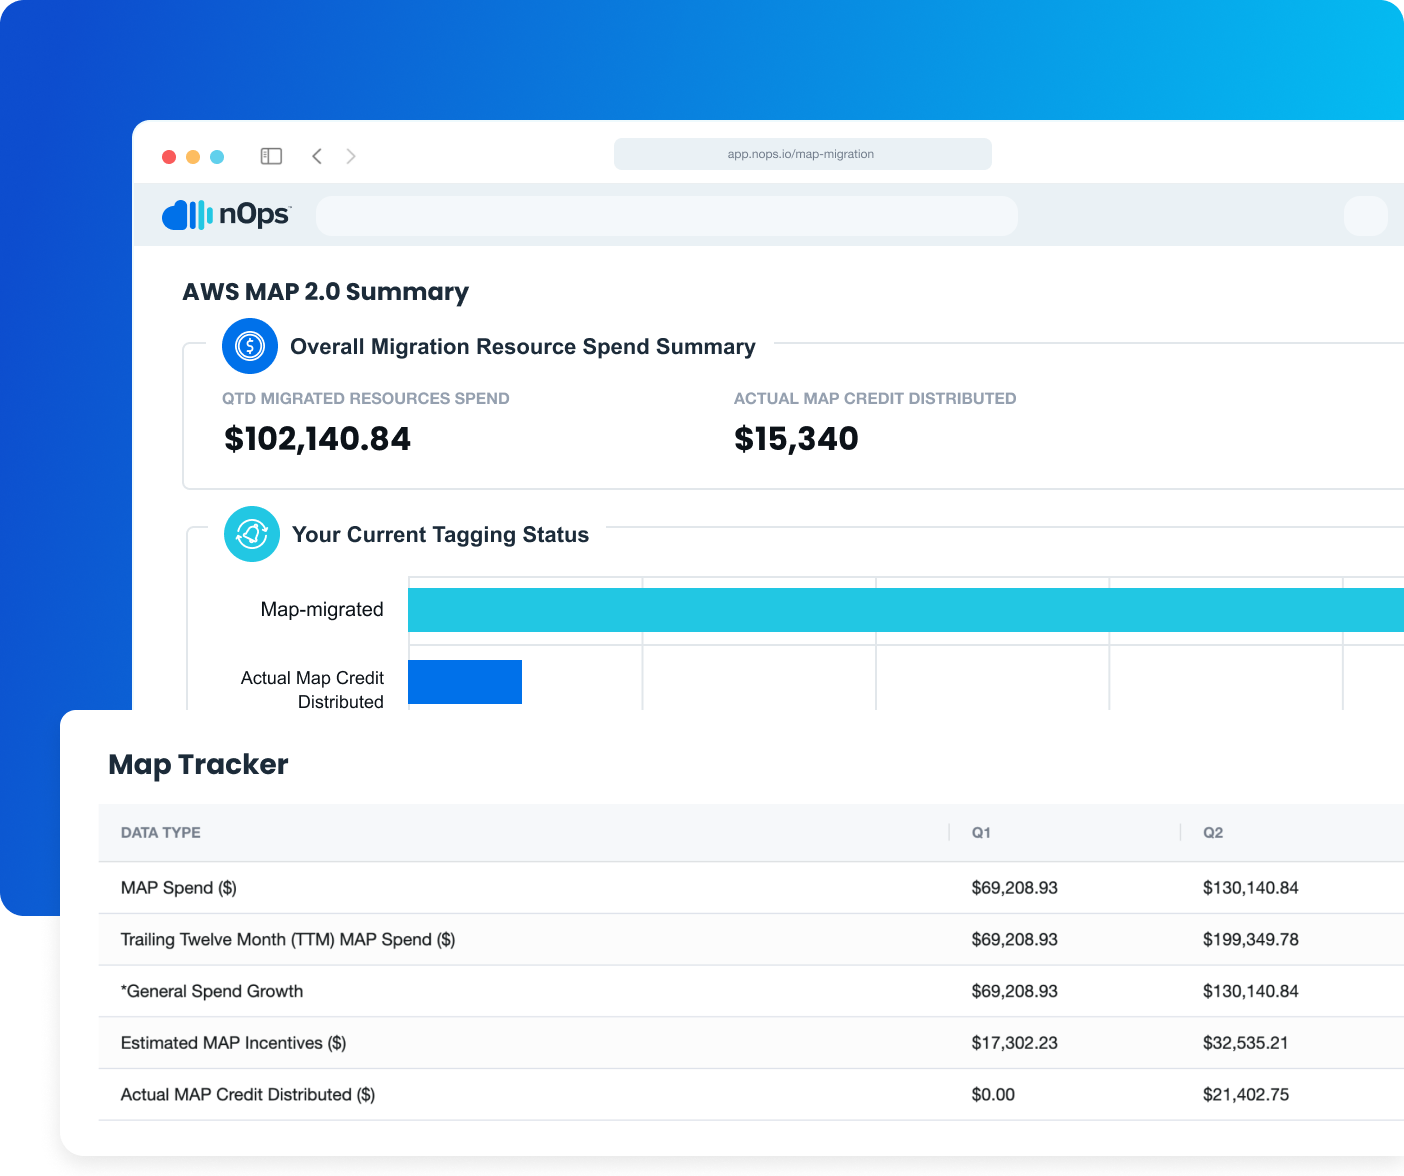Click the tagging status refresh icon

pos(252,534)
